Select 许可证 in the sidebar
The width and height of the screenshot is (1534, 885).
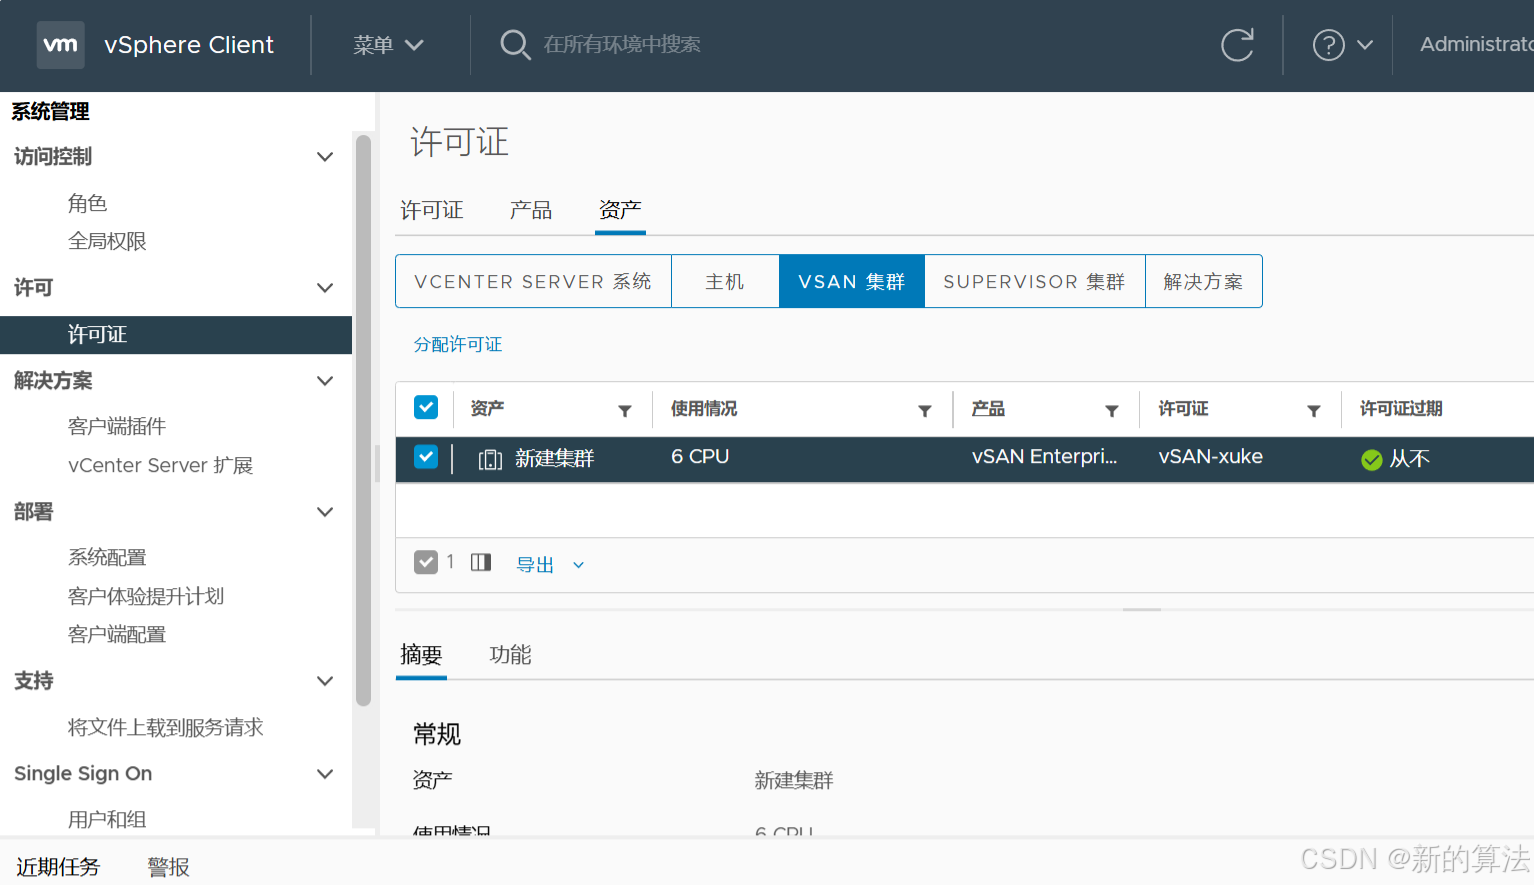[x=176, y=335]
